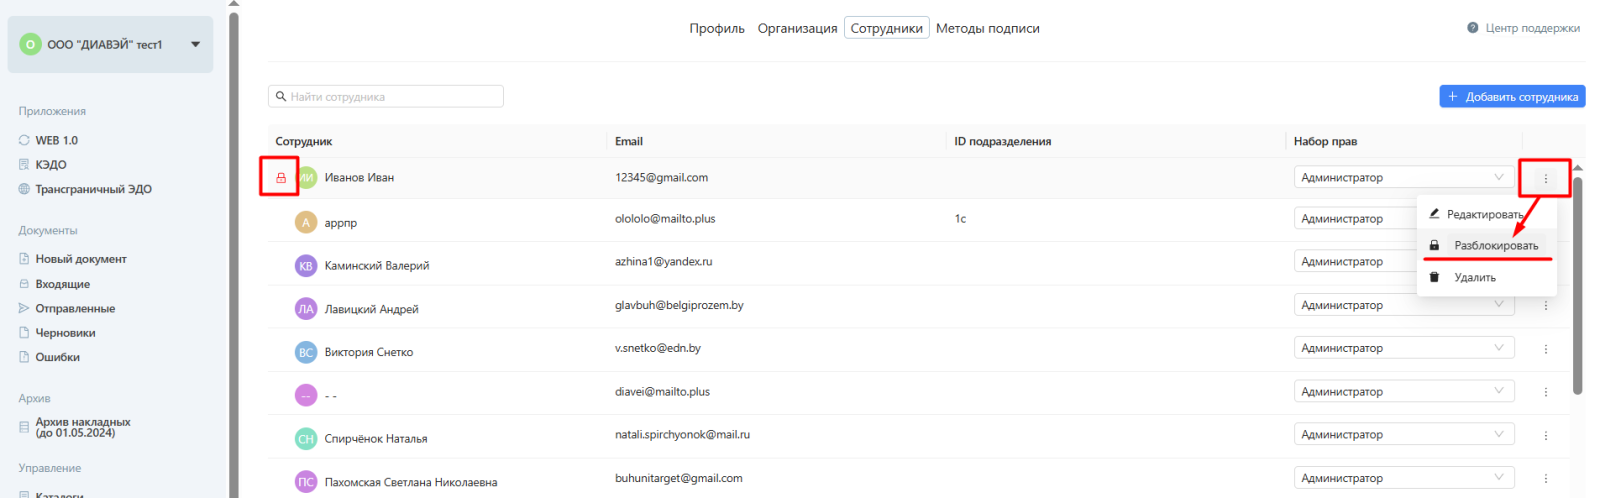
Task: Click the employee table vertical scrollbar
Action: 1578,285
